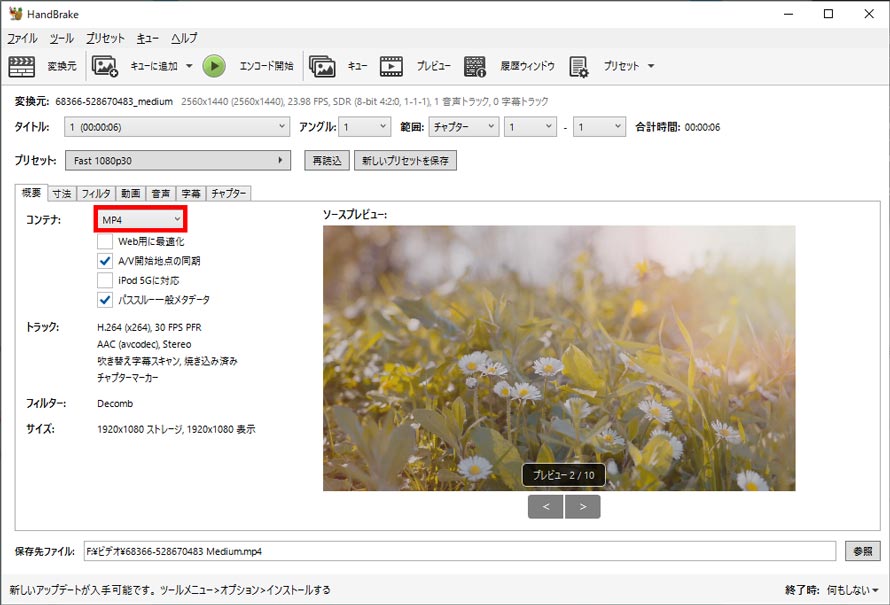Open the アングル dropdown

tap(364, 127)
